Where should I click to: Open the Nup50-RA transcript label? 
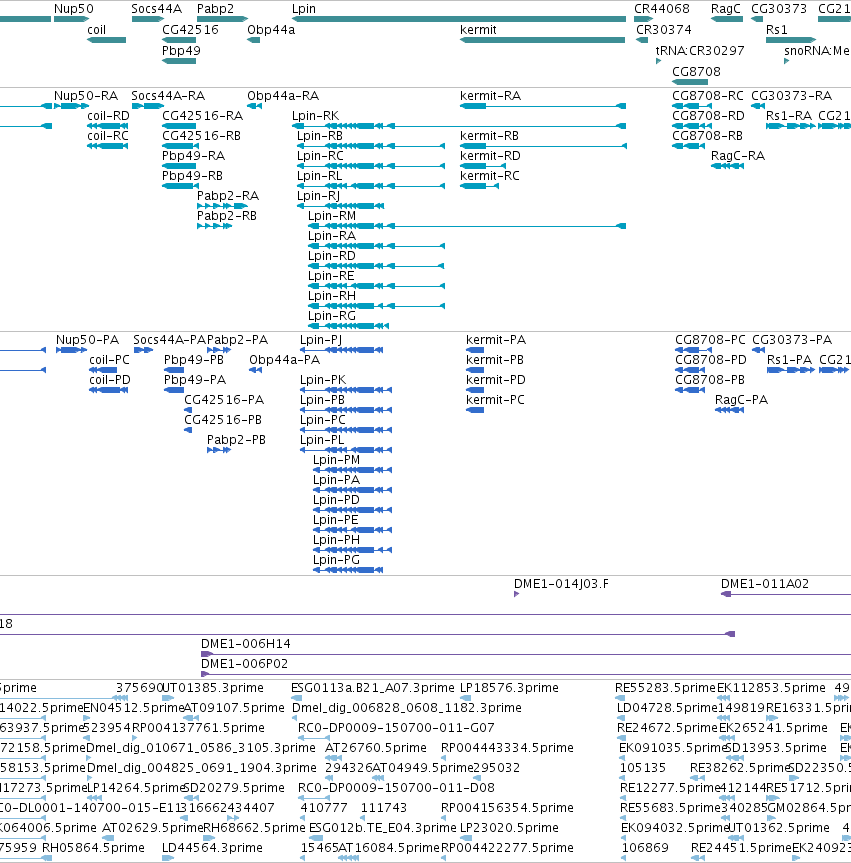86,96
